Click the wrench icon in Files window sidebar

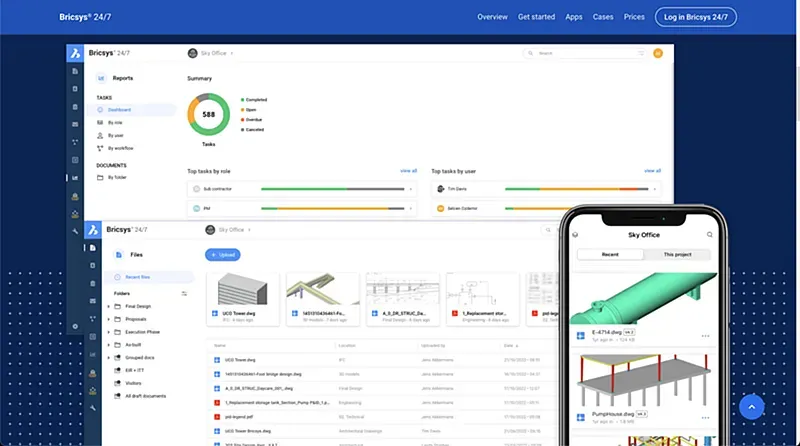pyautogui.click(x=92, y=408)
